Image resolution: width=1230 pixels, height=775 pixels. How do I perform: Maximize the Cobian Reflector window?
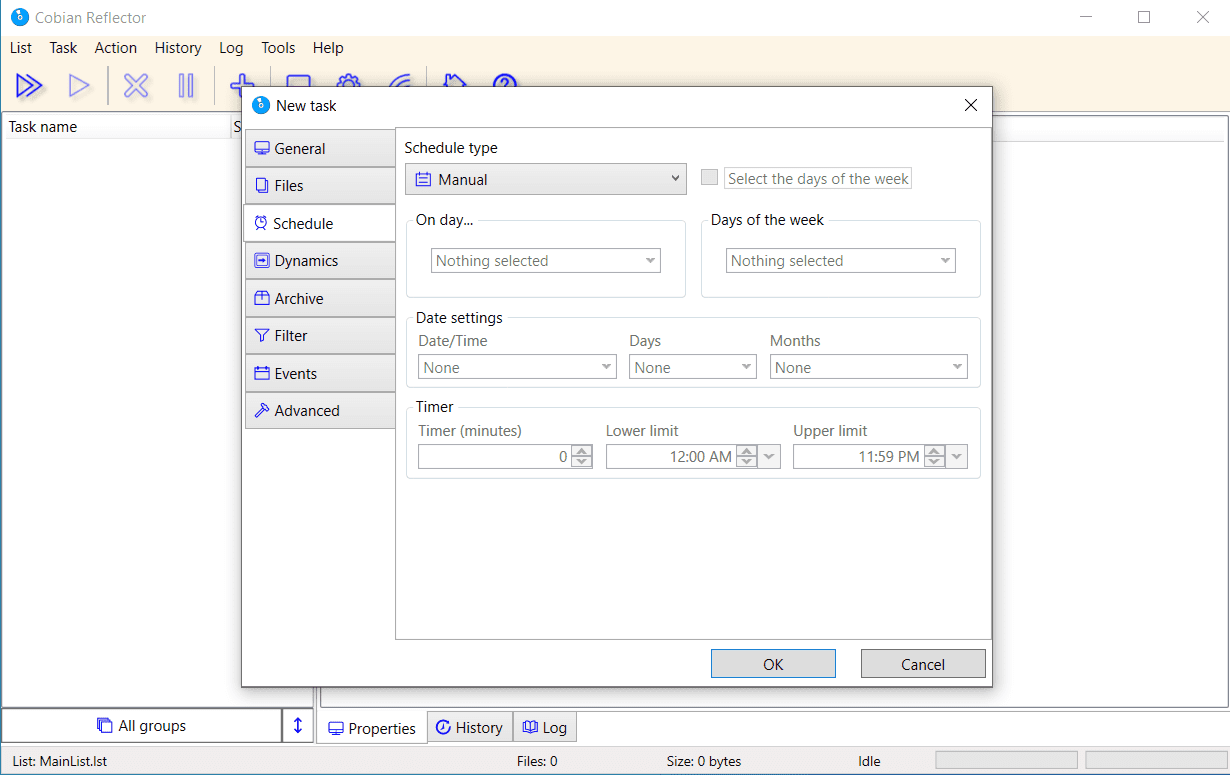1144,17
